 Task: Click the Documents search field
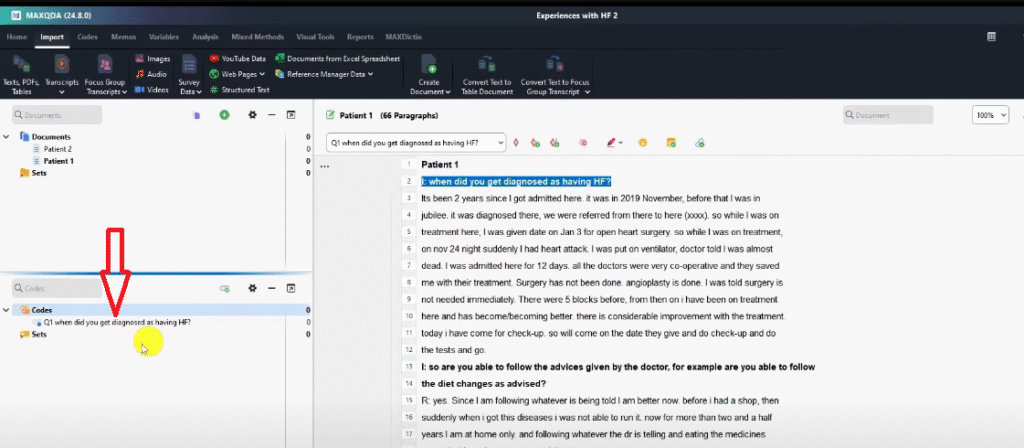(x=57, y=115)
